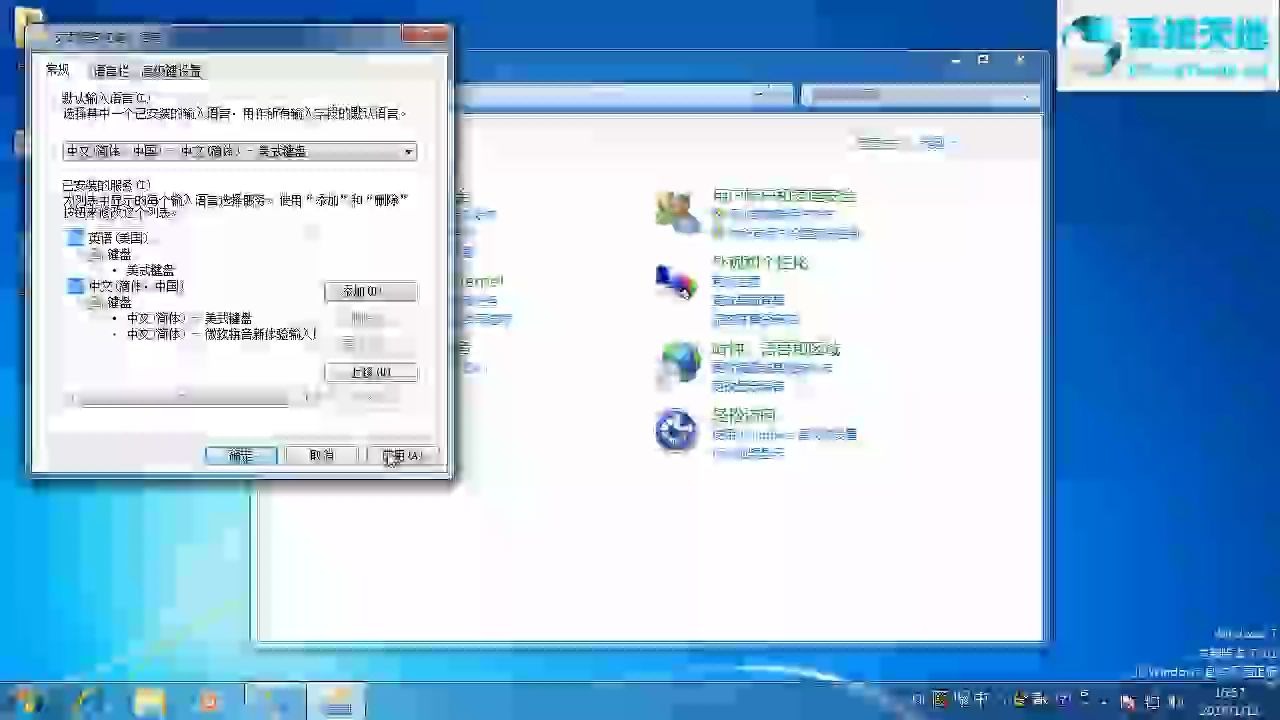
Task: Open the Windows Start orb
Action: tap(27, 700)
